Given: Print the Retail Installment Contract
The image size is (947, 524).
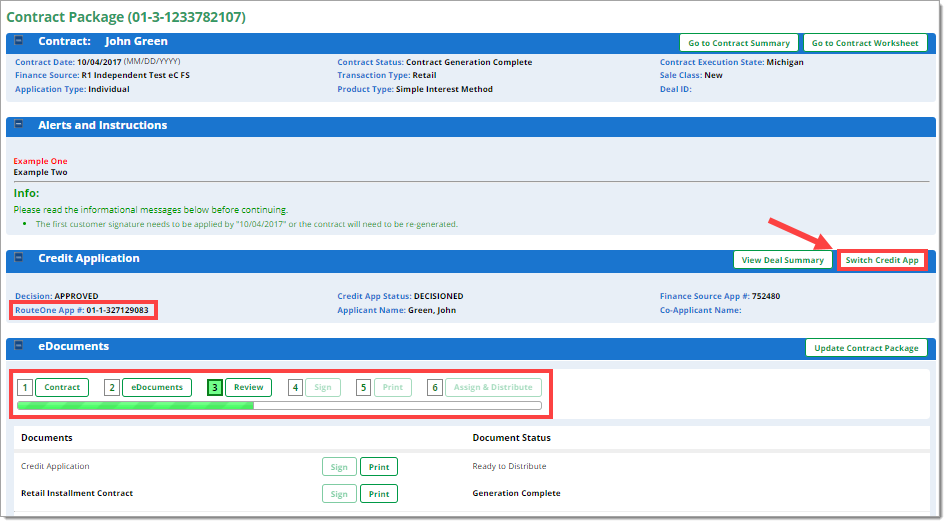Looking at the screenshot, I should 378,494.
